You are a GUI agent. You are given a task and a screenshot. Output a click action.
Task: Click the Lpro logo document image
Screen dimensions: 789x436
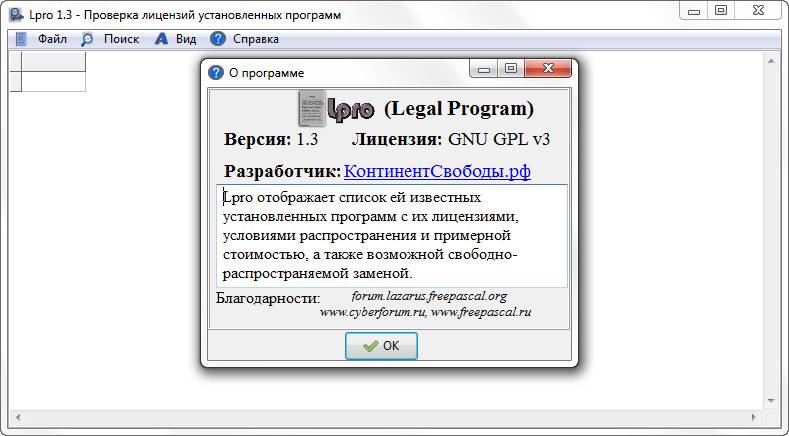pyautogui.click(x=311, y=108)
